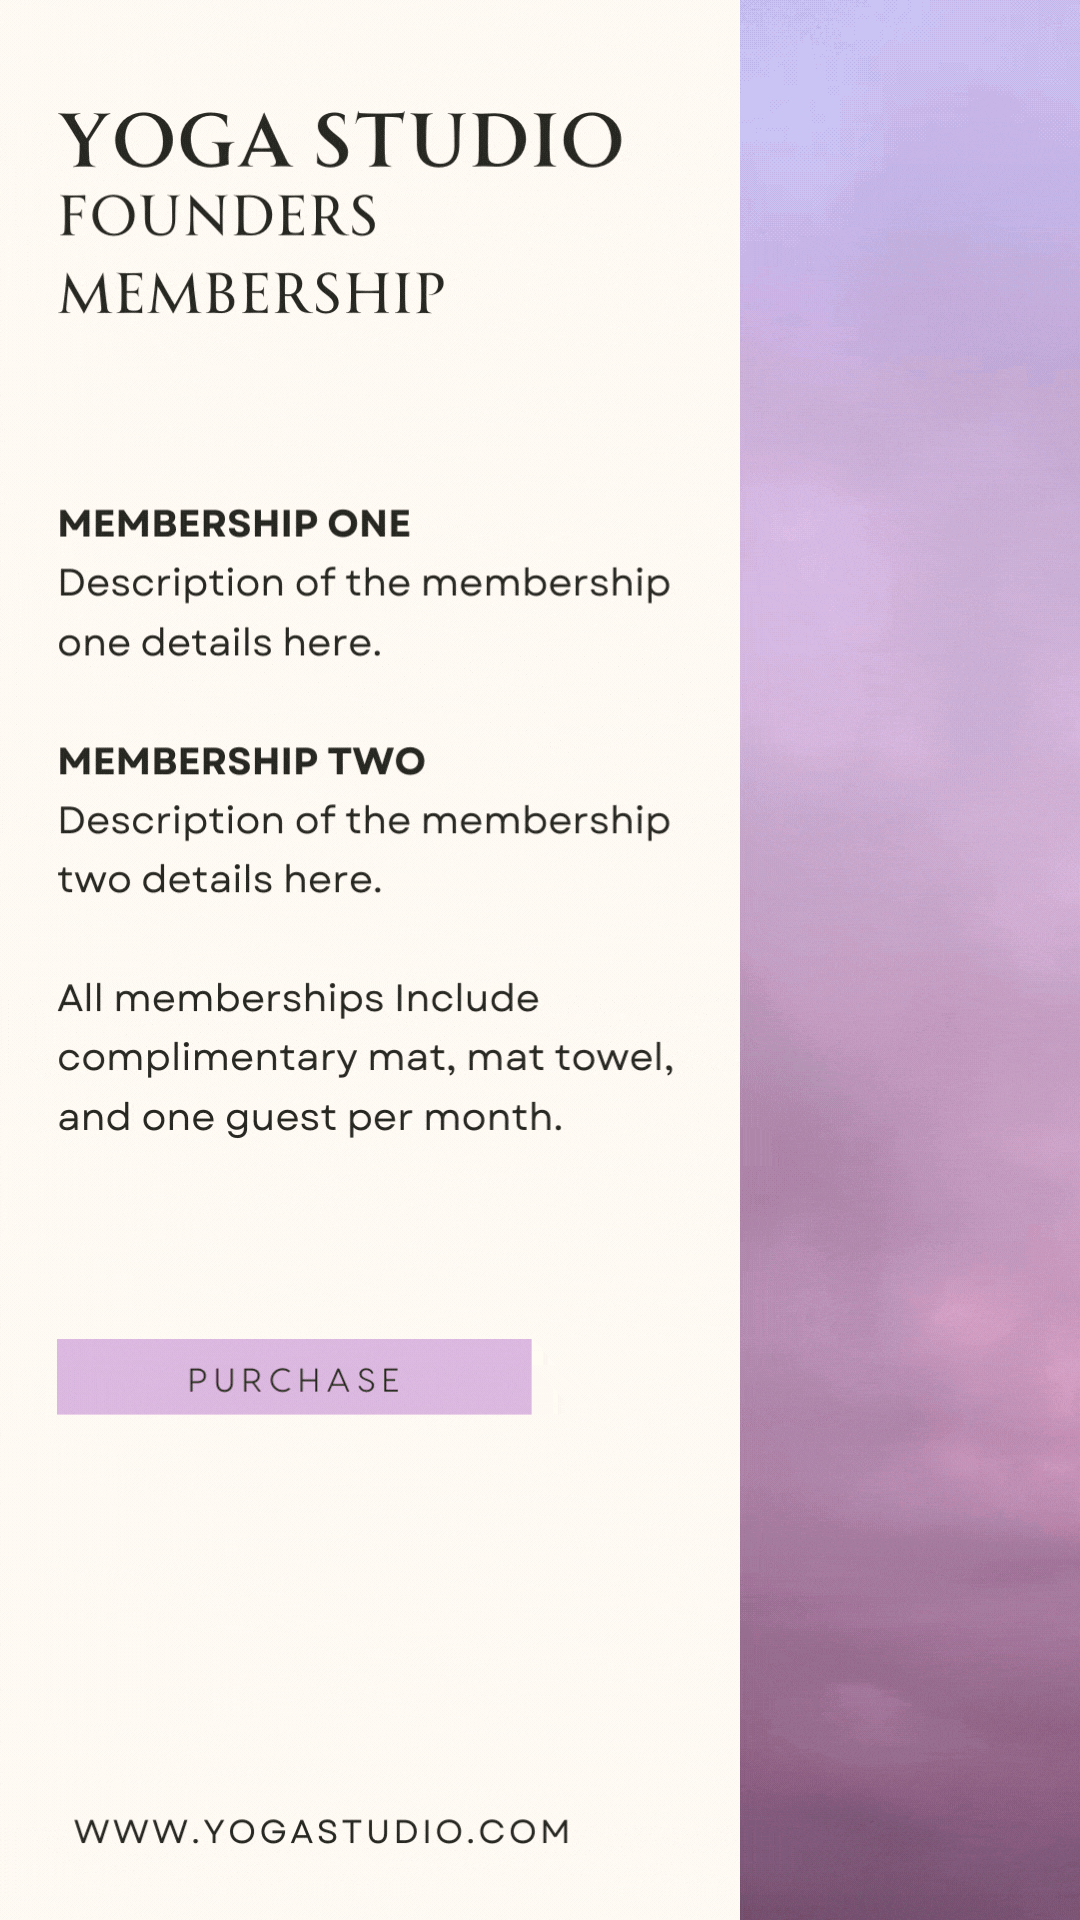Viewport: 1080px width, 1920px height.
Task: Select the large serif MEMBERSHIP subtitle line
Action: tap(251, 294)
